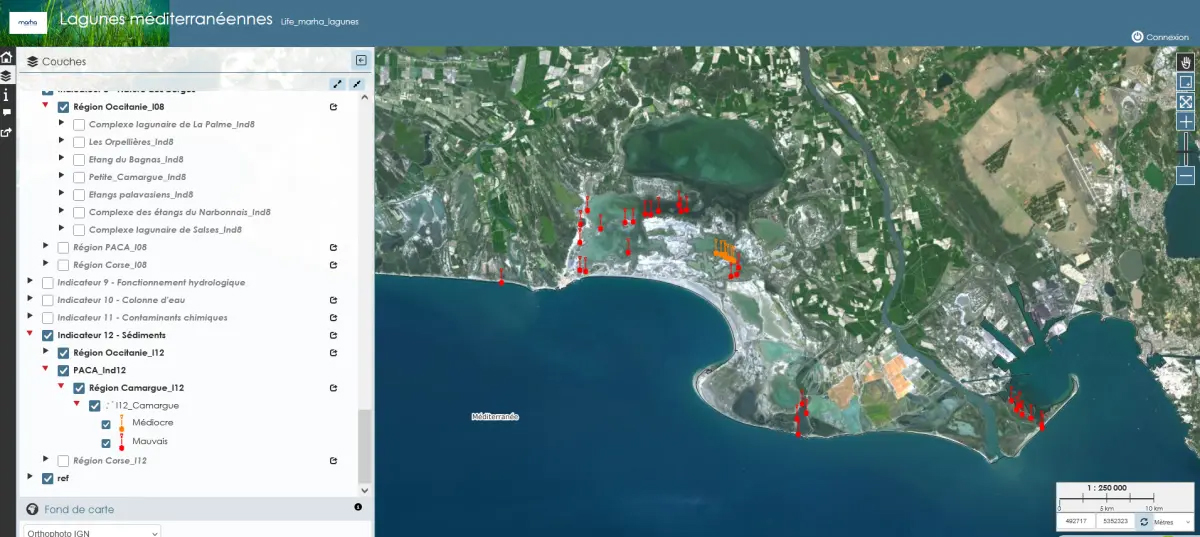Enable the Petite_Camargue_Ind8 layer checkbox
Screen dimensions: 1200x537
tap(79, 177)
